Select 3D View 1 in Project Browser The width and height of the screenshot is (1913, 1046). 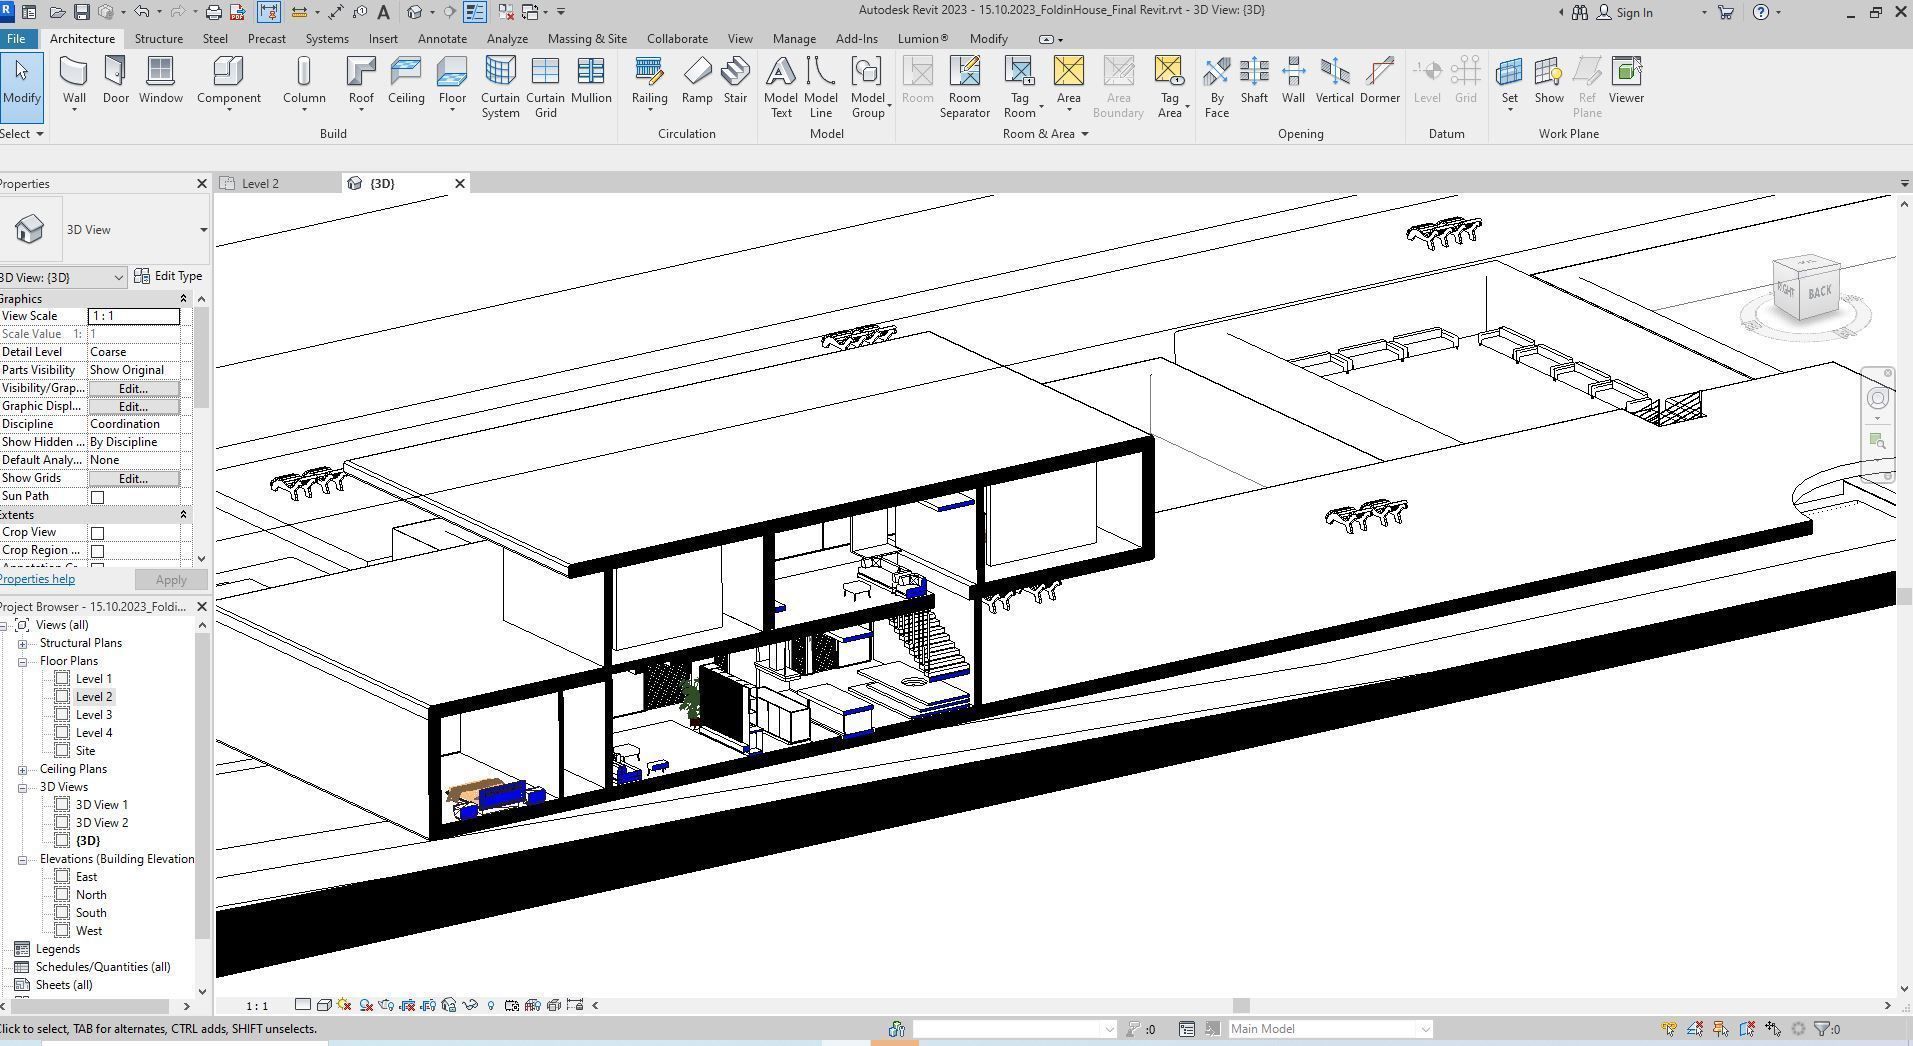click(x=102, y=805)
